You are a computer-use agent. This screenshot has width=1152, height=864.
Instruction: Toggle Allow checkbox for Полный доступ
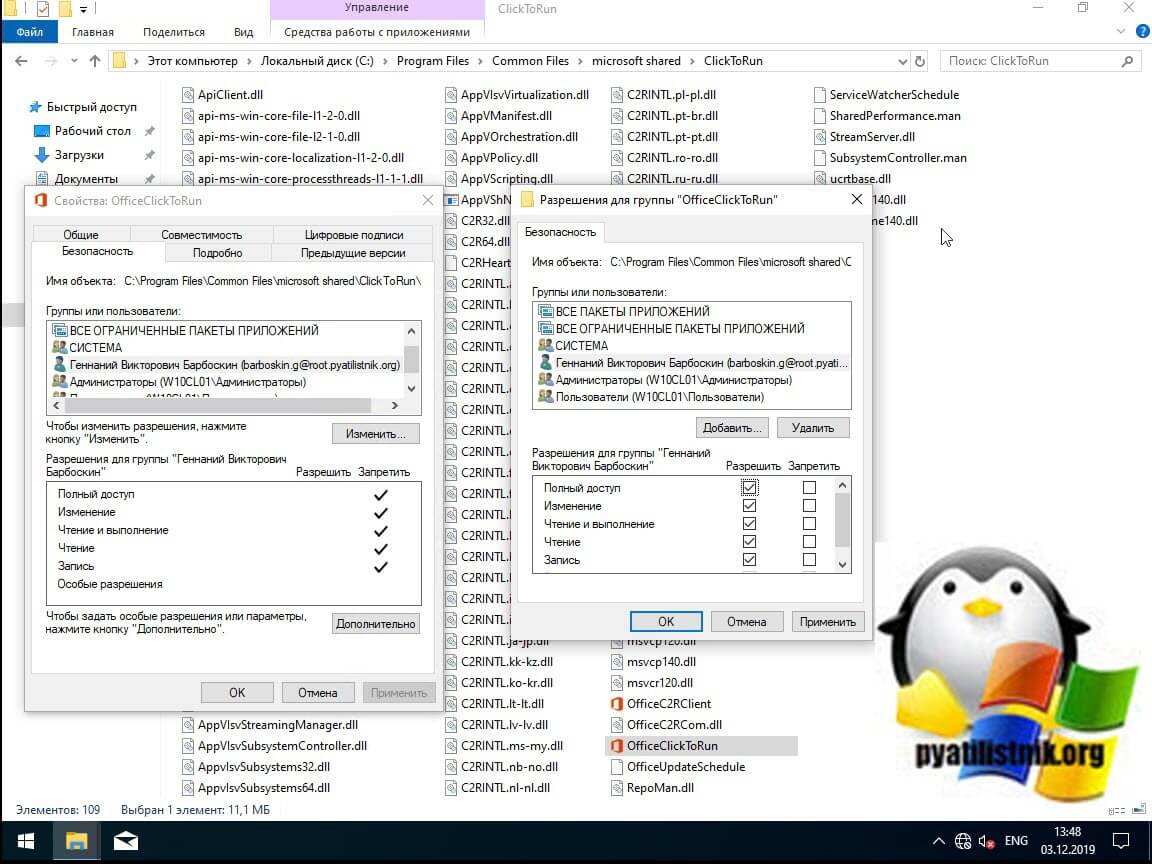point(750,488)
